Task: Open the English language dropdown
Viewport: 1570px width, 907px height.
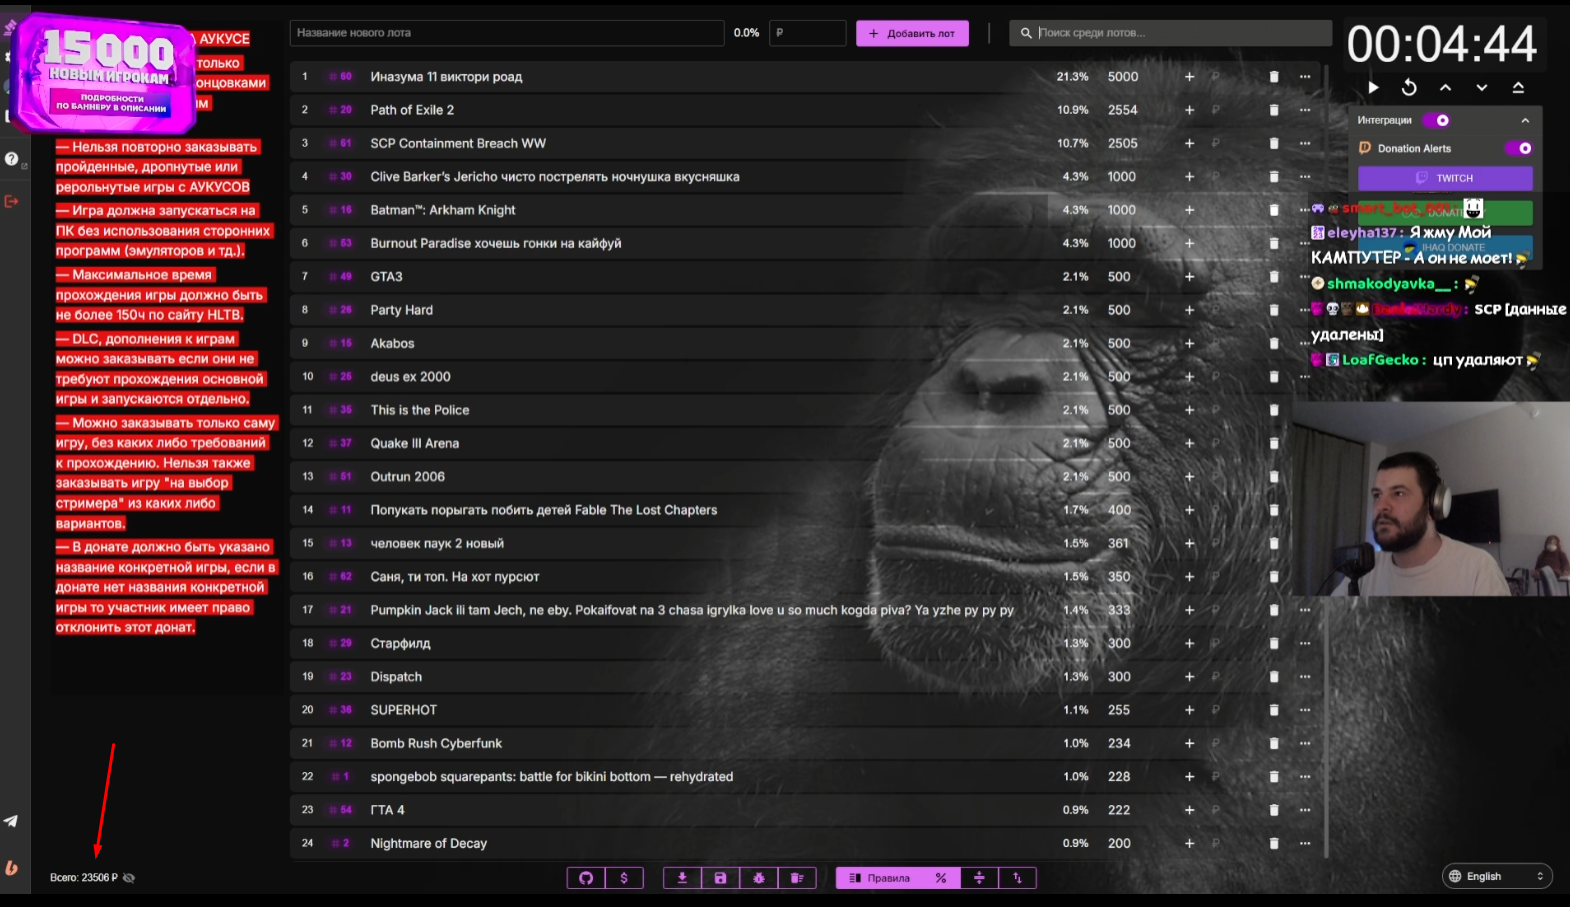Action: tap(1497, 876)
